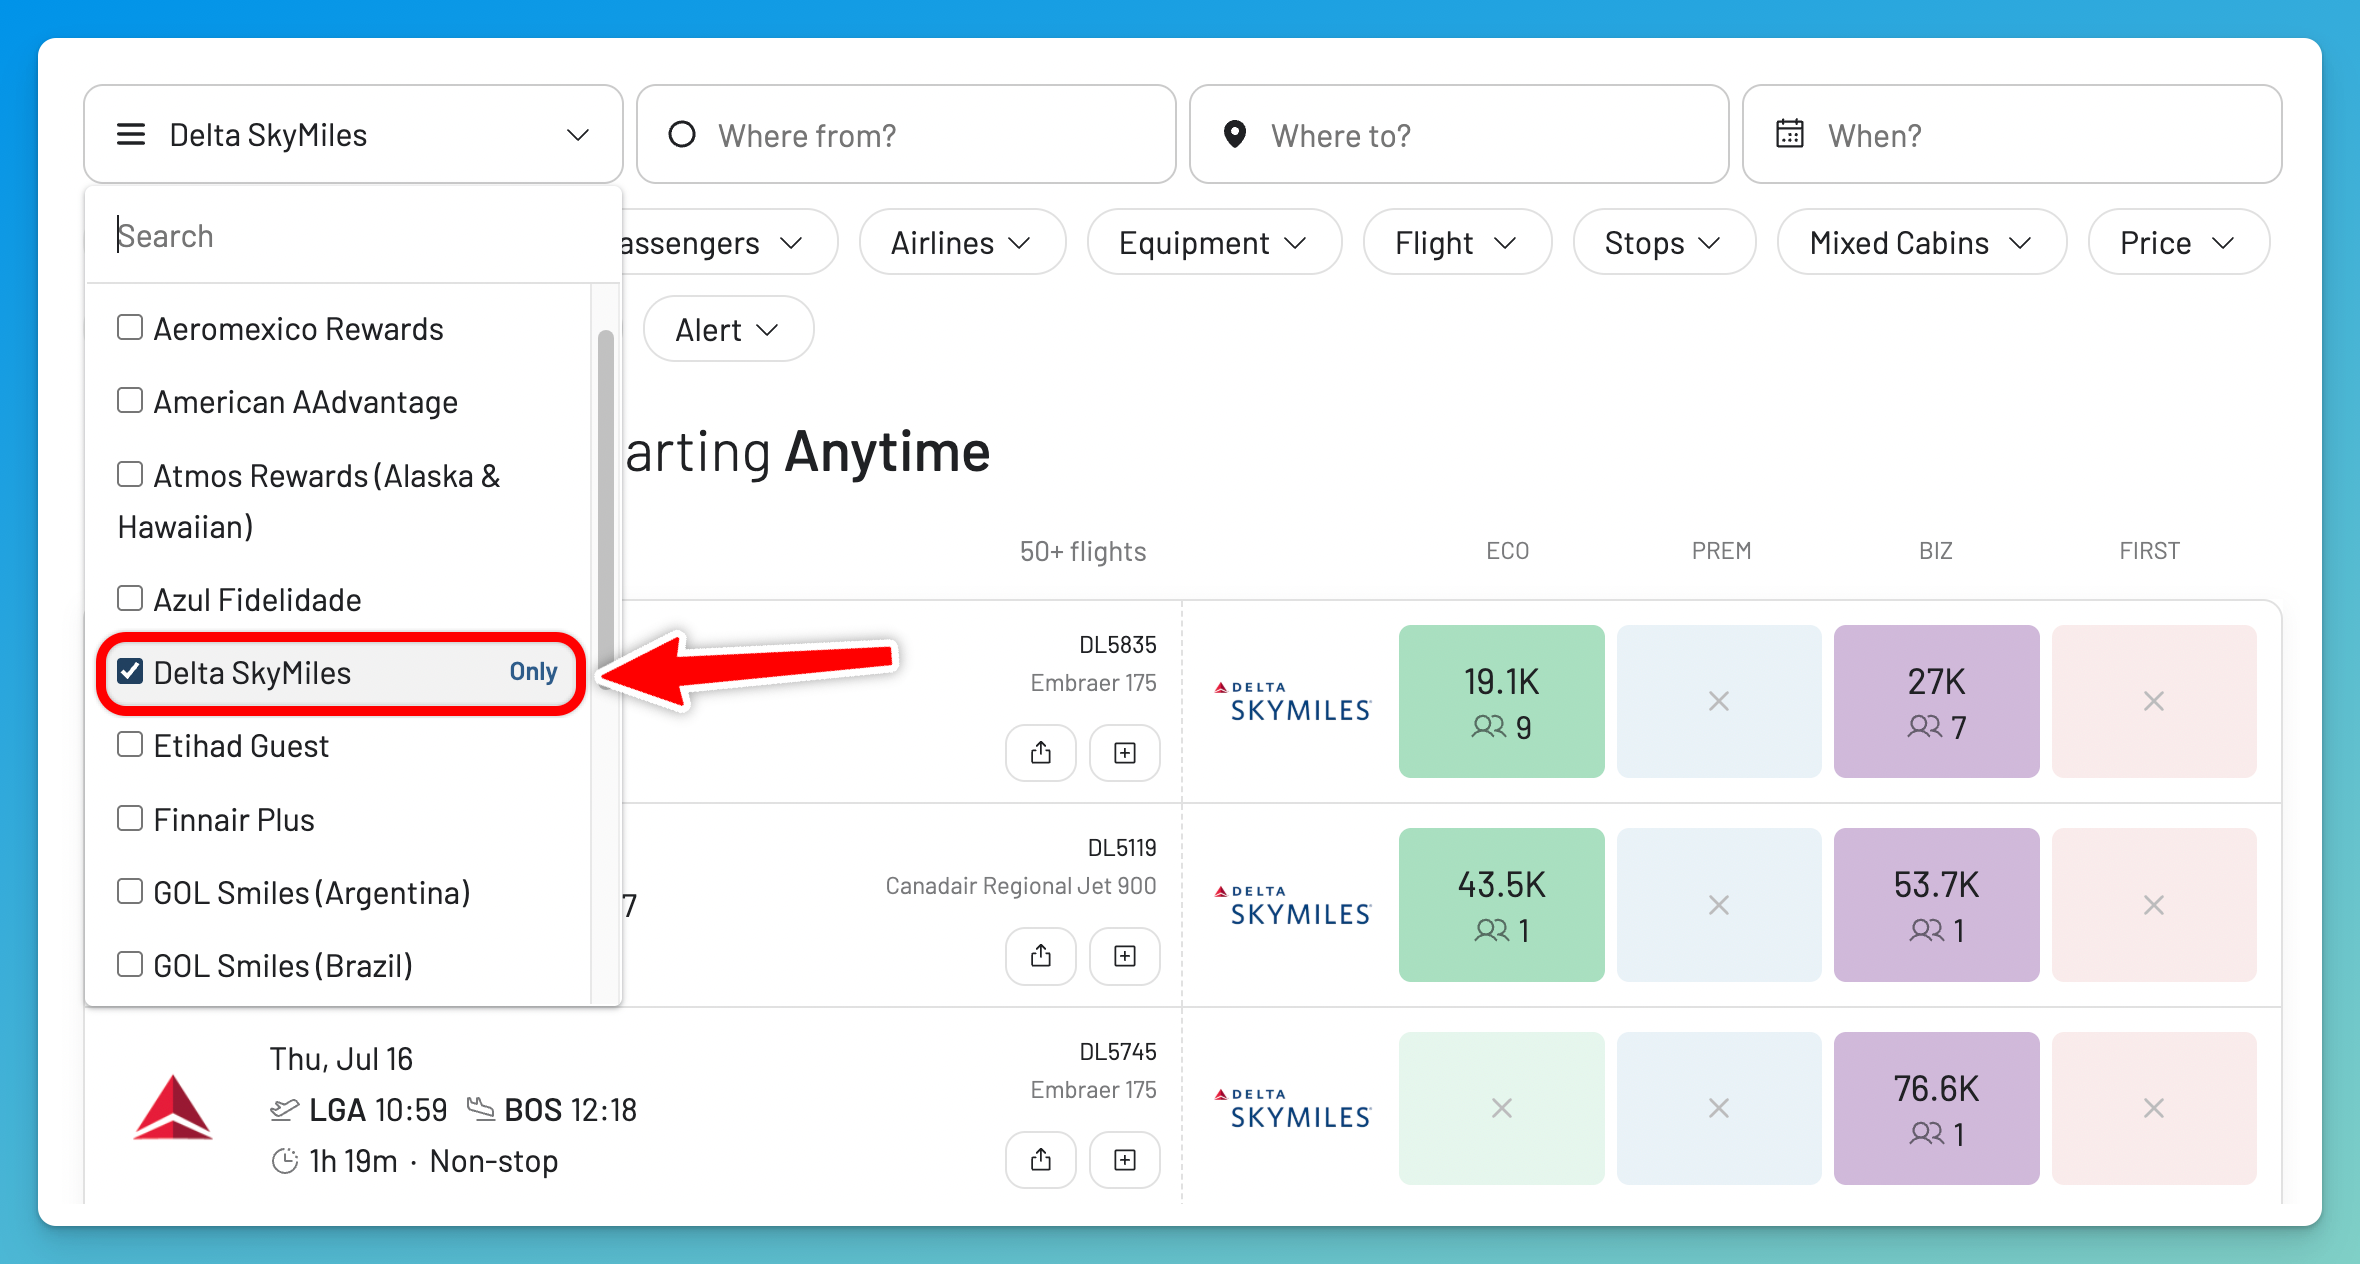Click the Canadair Regional Jet 900 text
This screenshot has width=2360, height=1264.
[1021, 886]
